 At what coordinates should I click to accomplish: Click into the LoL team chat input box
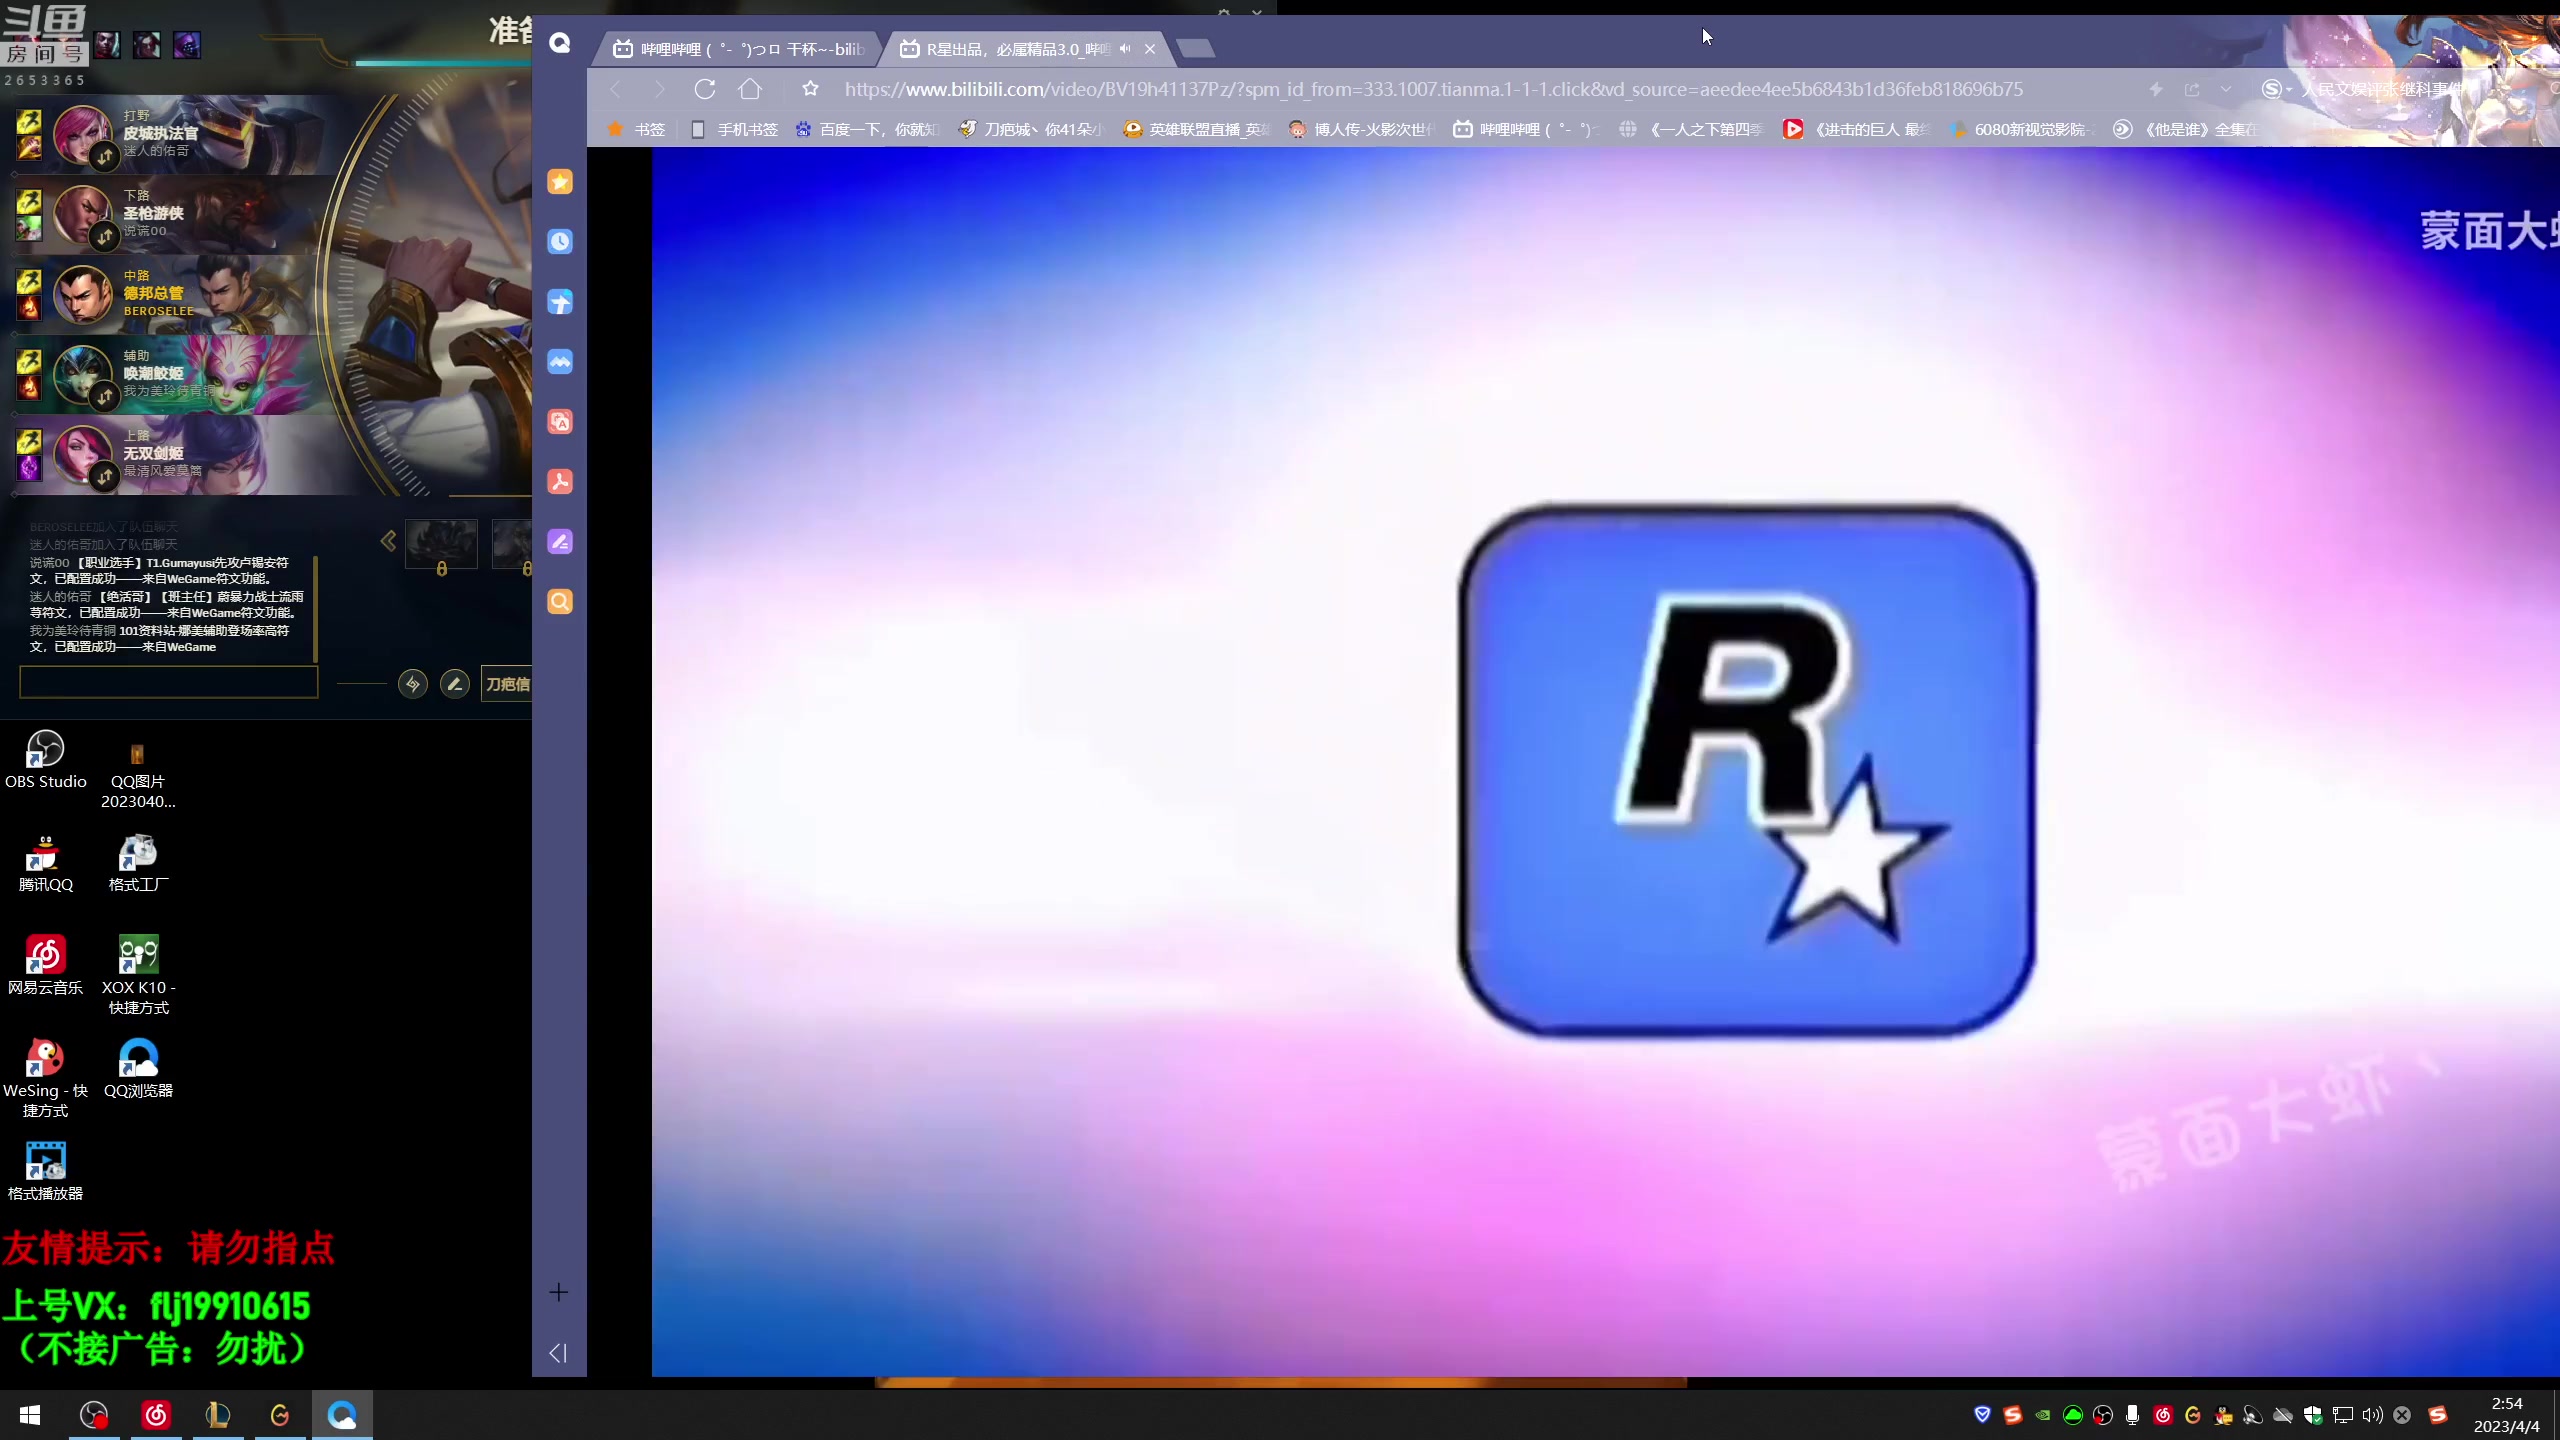[169, 682]
